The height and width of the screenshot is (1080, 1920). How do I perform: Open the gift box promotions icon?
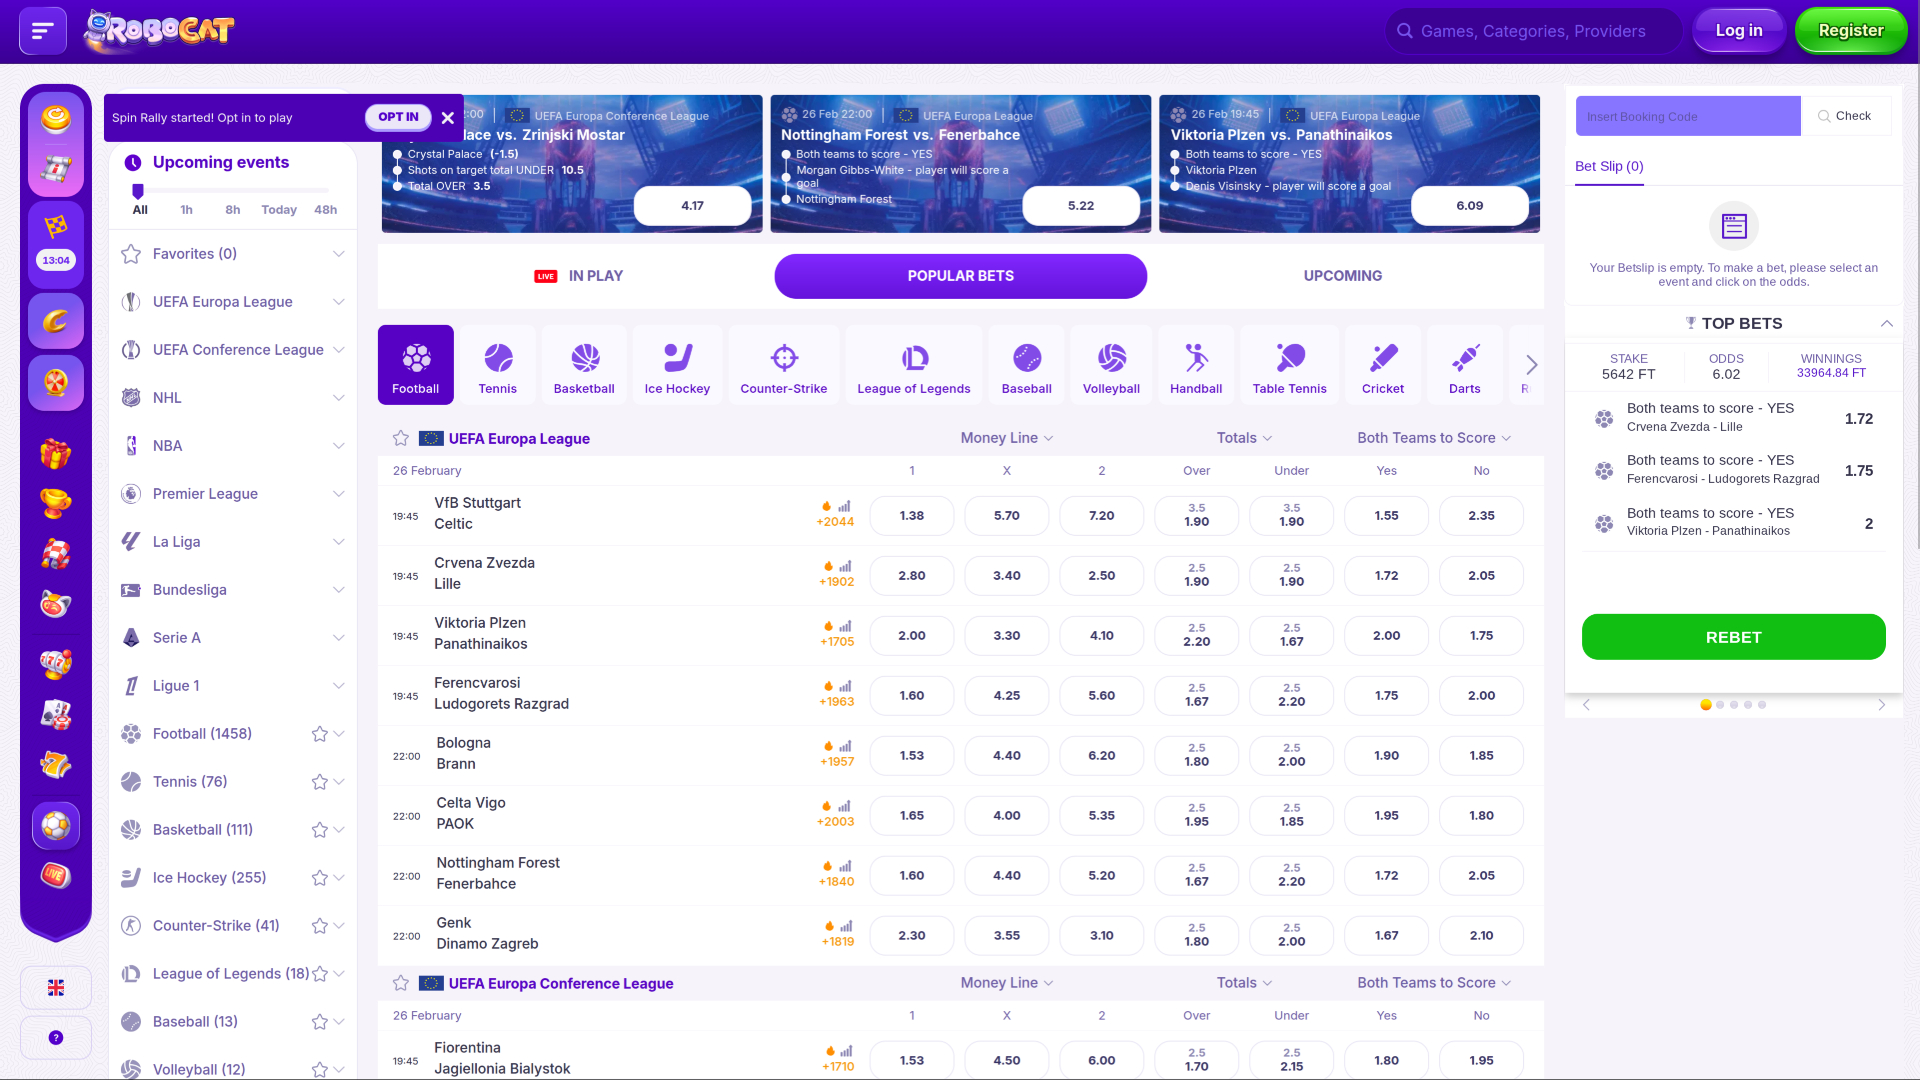56,454
